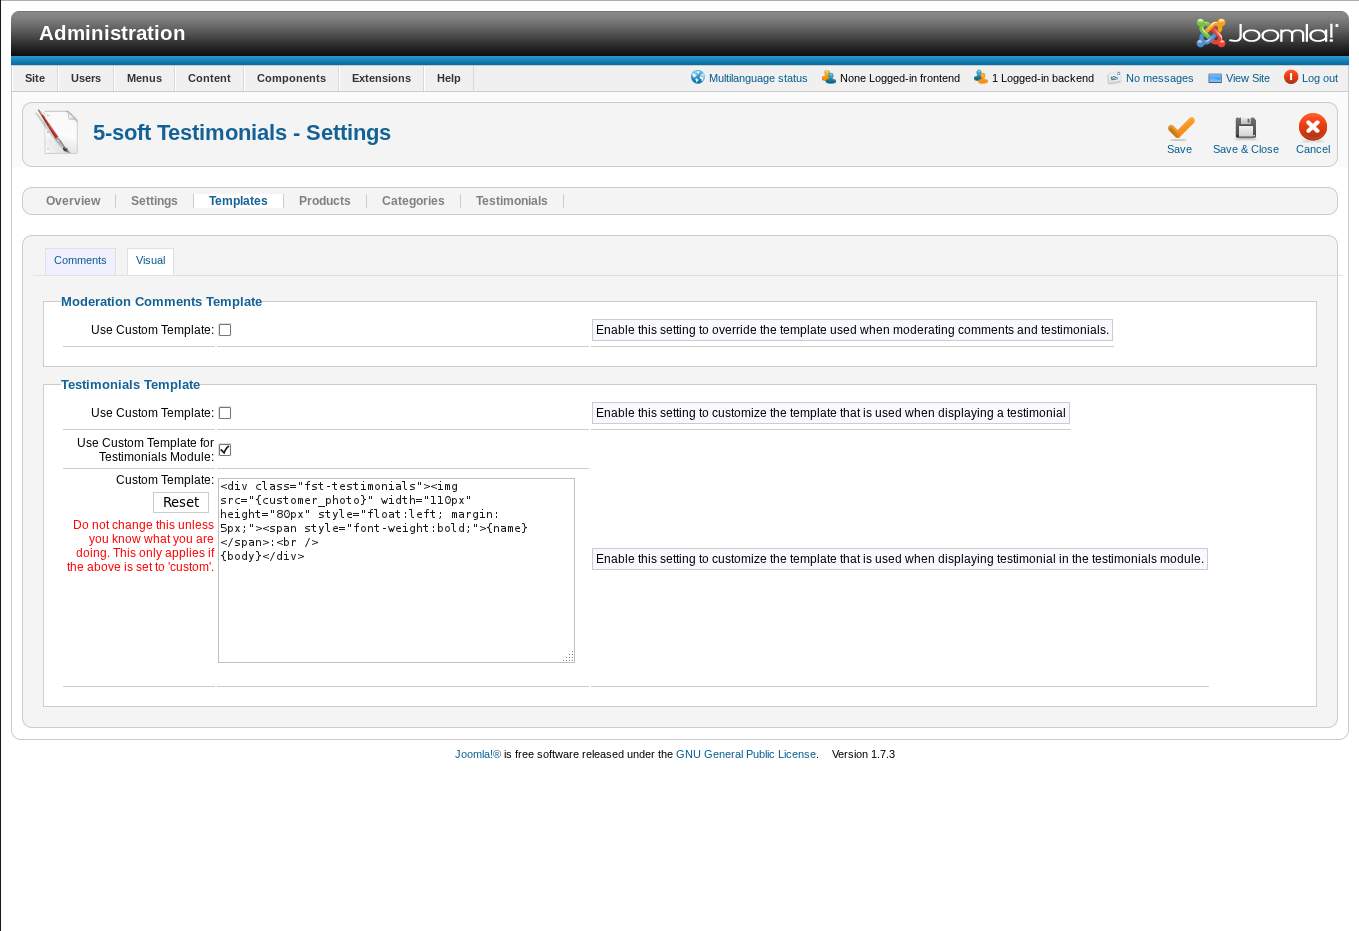Open the View Site link
This screenshot has width=1359, height=931.
[1248, 78]
